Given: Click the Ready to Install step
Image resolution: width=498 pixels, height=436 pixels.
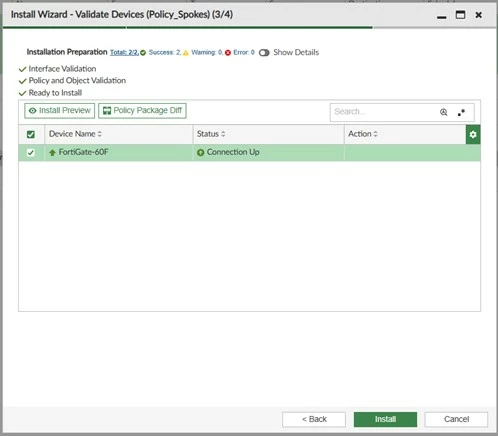Looking at the screenshot, I should [x=55, y=93].
